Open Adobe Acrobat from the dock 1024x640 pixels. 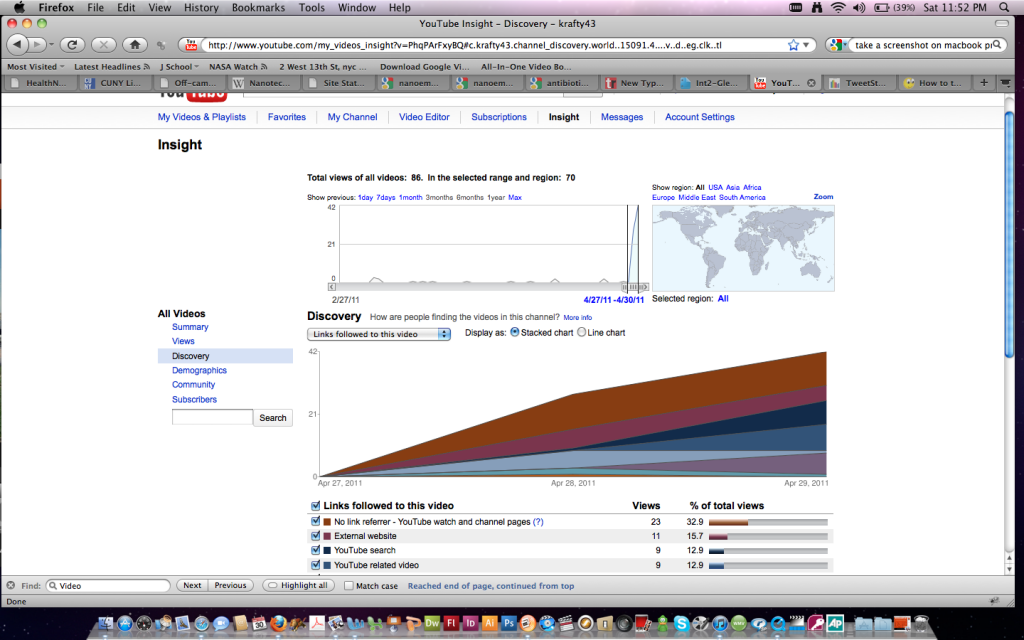[x=317, y=623]
